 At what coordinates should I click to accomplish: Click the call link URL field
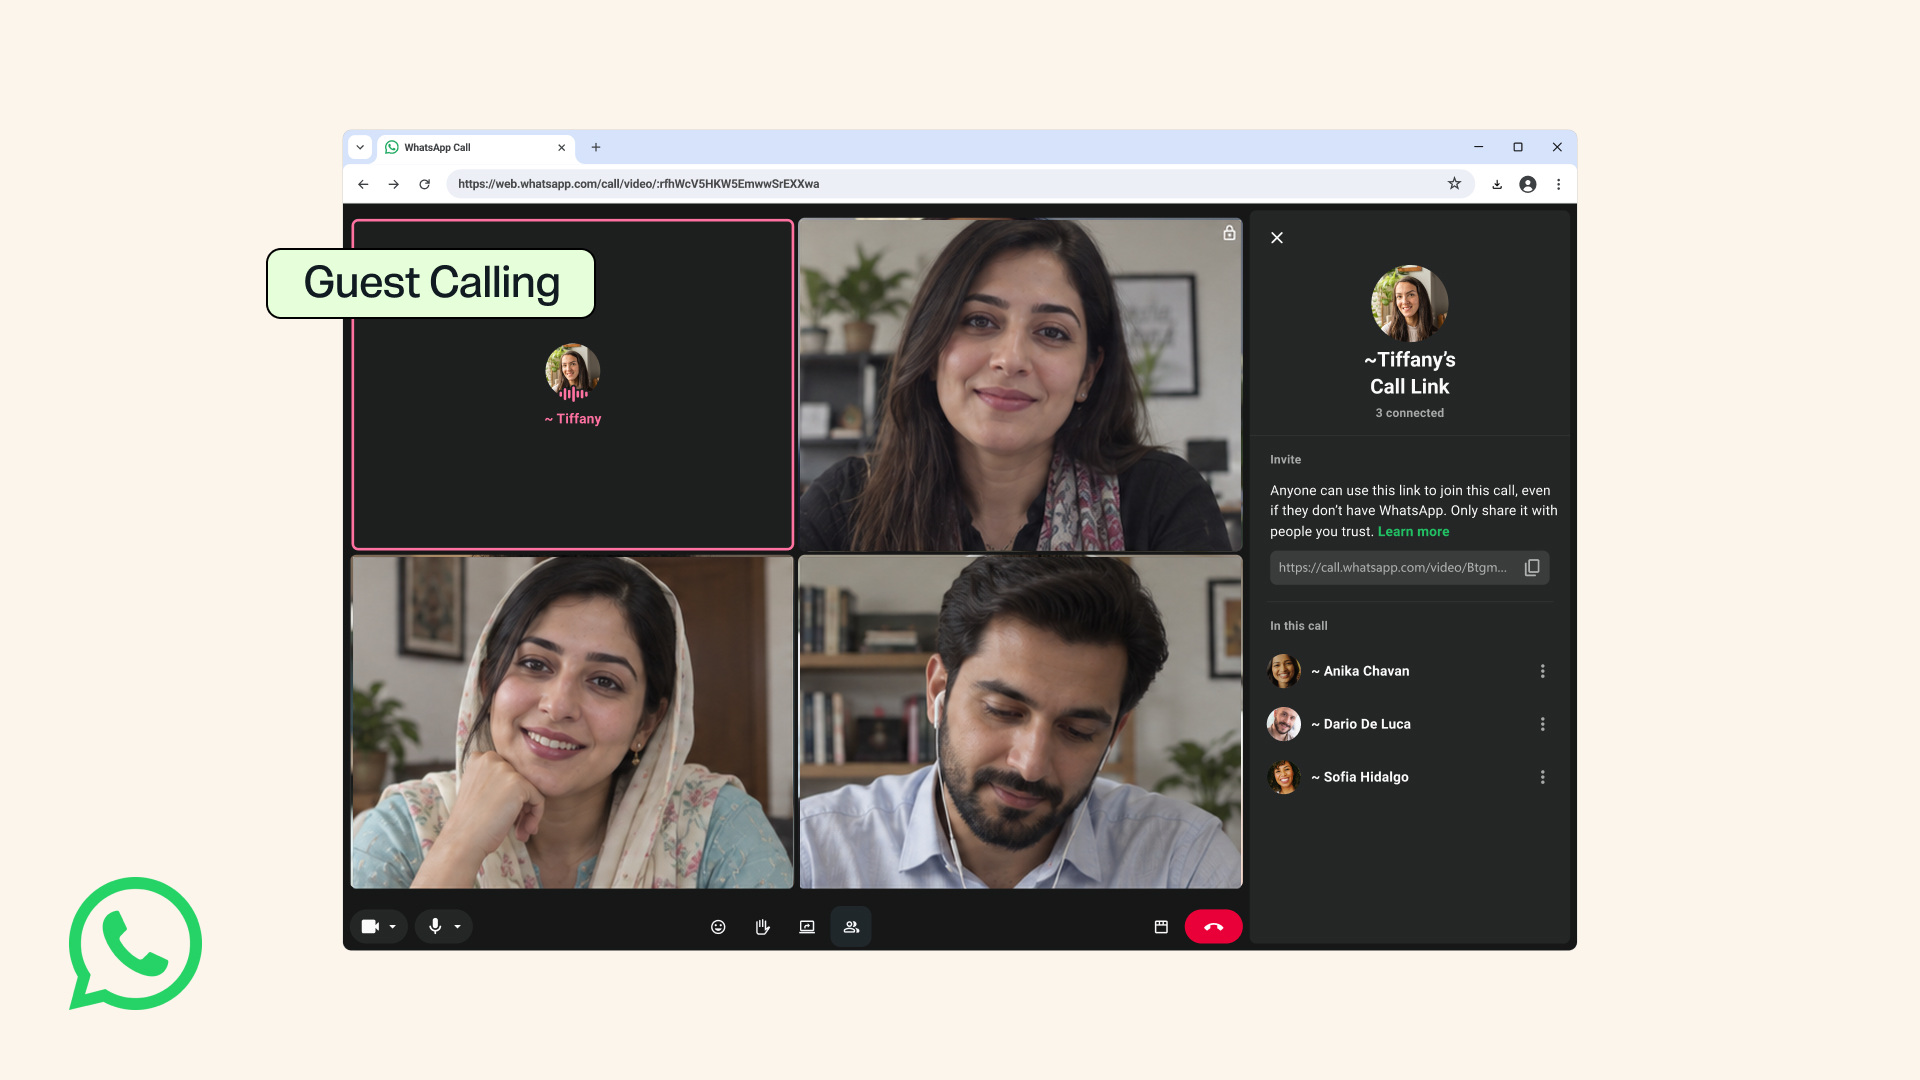point(1409,568)
